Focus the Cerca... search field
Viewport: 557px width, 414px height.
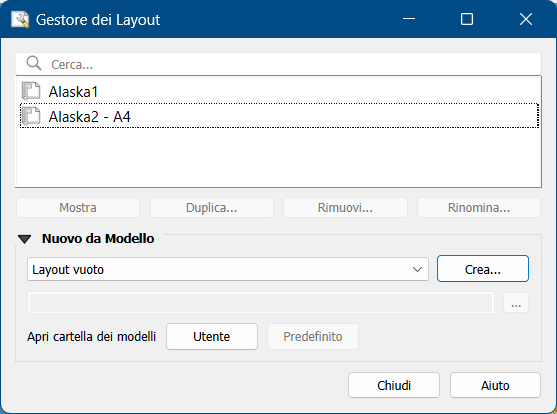[278, 64]
